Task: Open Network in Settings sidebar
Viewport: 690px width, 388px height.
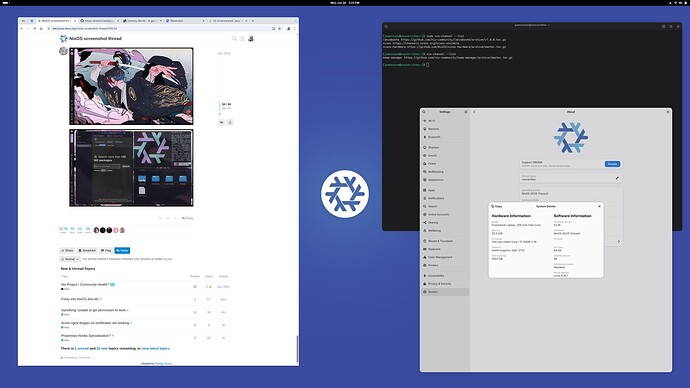Action: pyautogui.click(x=445, y=129)
